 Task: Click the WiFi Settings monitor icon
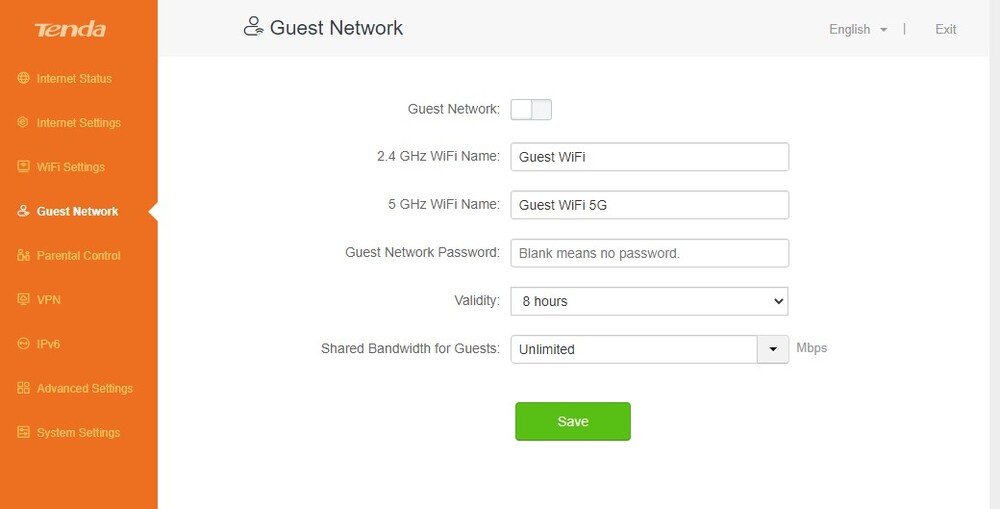coord(24,166)
